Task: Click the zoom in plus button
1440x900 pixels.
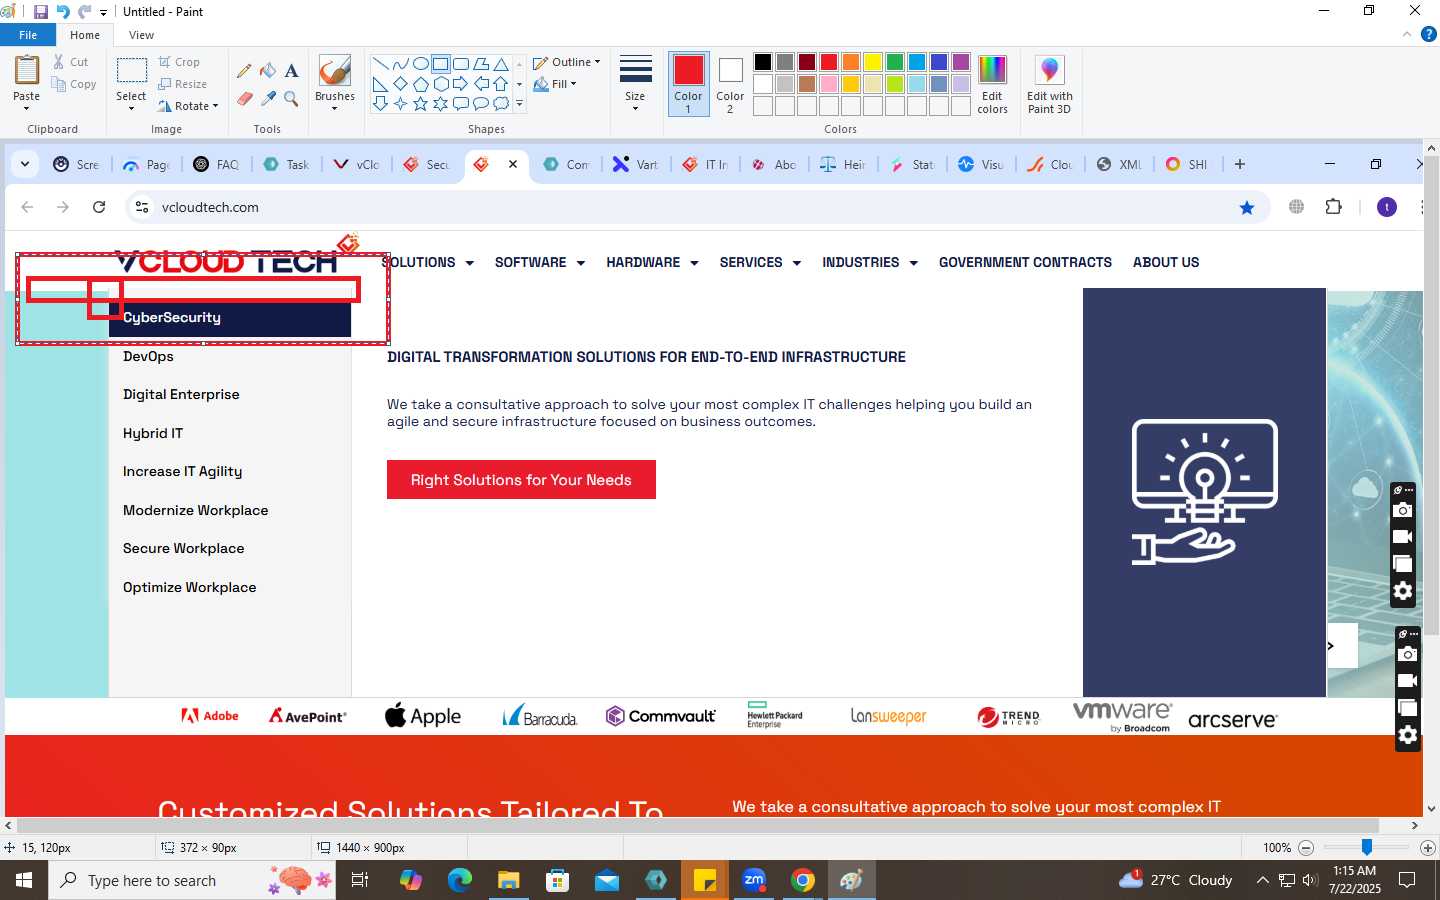Action: 1428,847
